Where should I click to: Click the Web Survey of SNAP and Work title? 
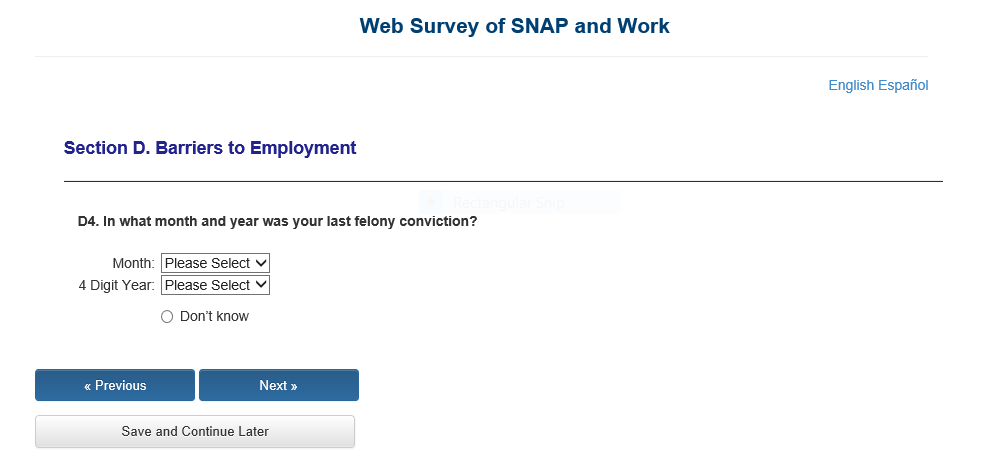[514, 26]
